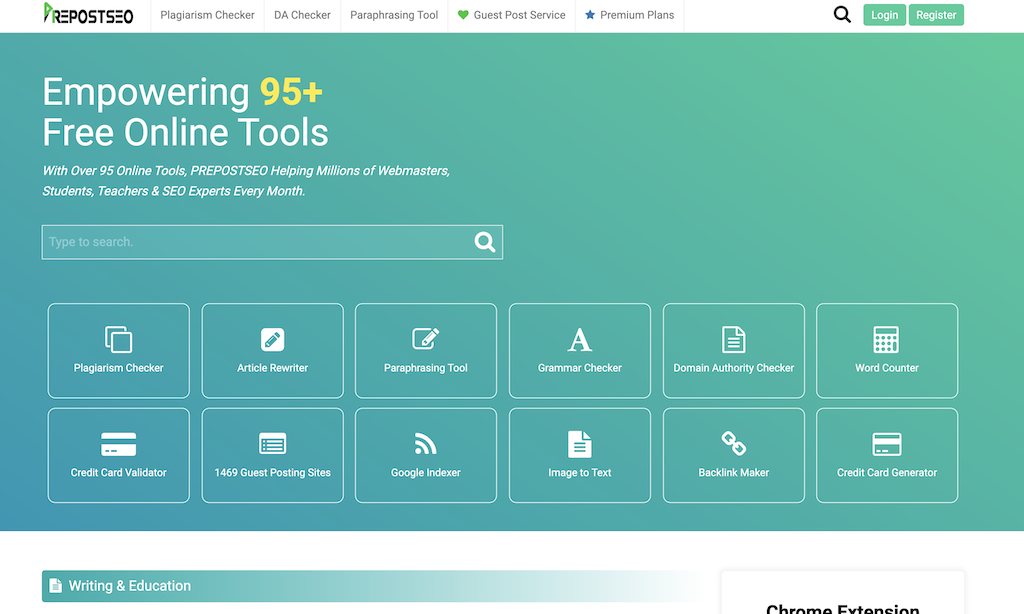1024x614 pixels.
Task: Open Premium Plans menu item
Action: 630,15
